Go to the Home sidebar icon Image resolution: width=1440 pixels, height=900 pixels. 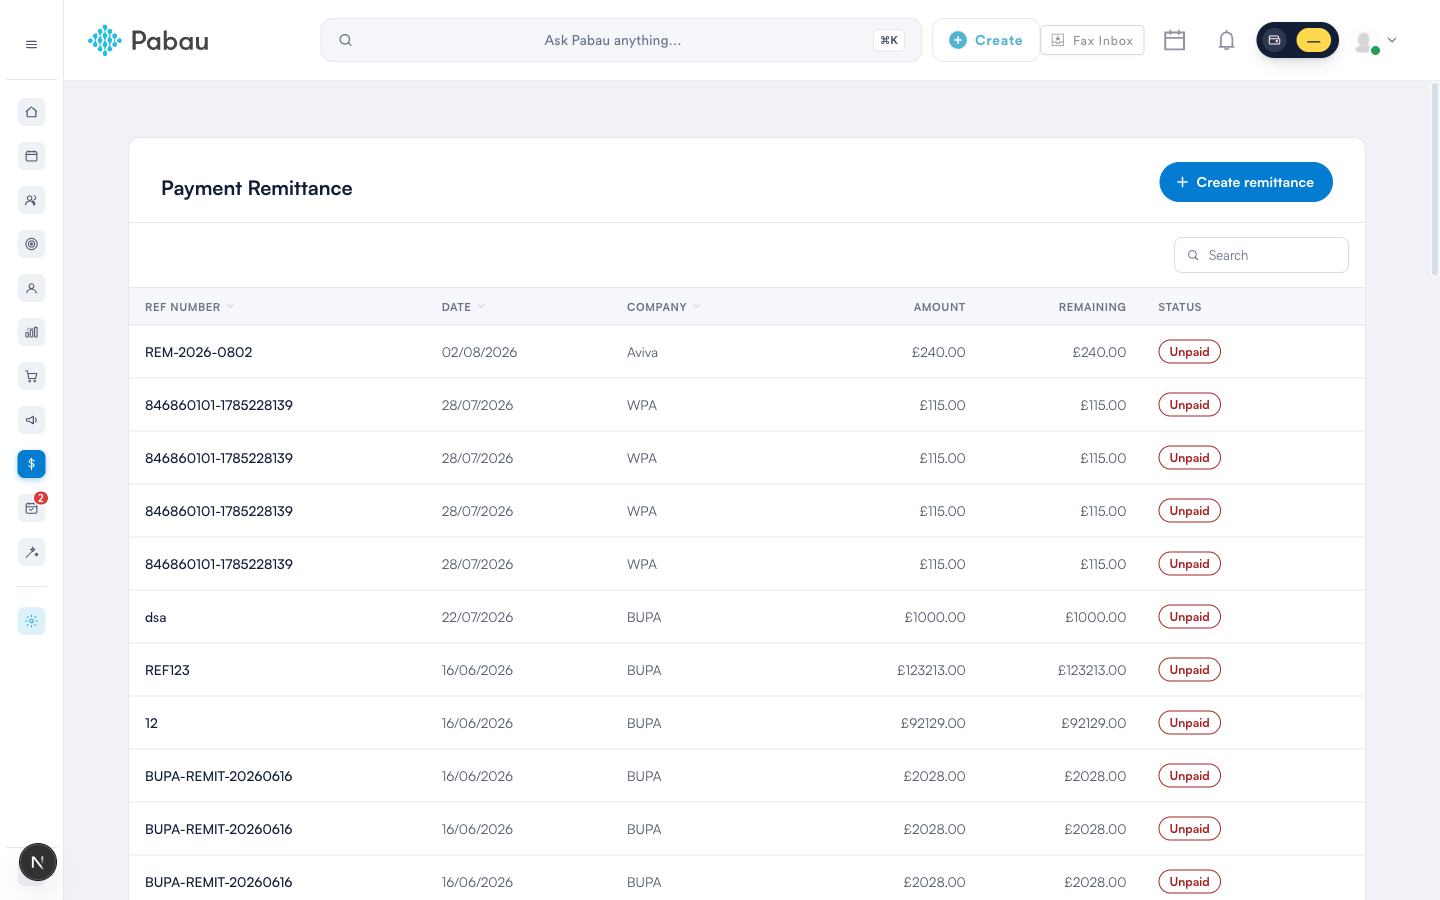tap(31, 112)
